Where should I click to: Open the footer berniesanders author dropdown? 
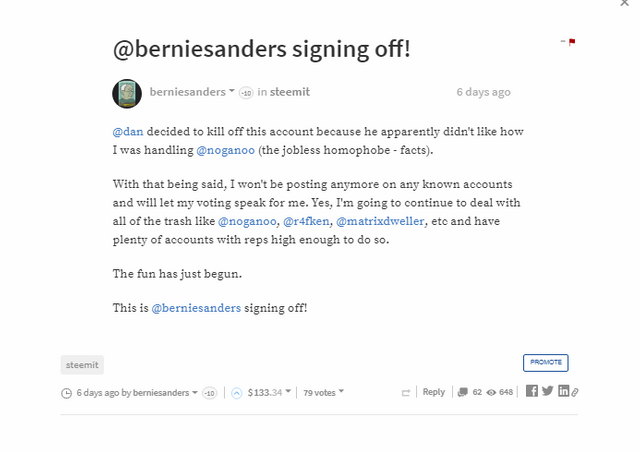pos(195,392)
